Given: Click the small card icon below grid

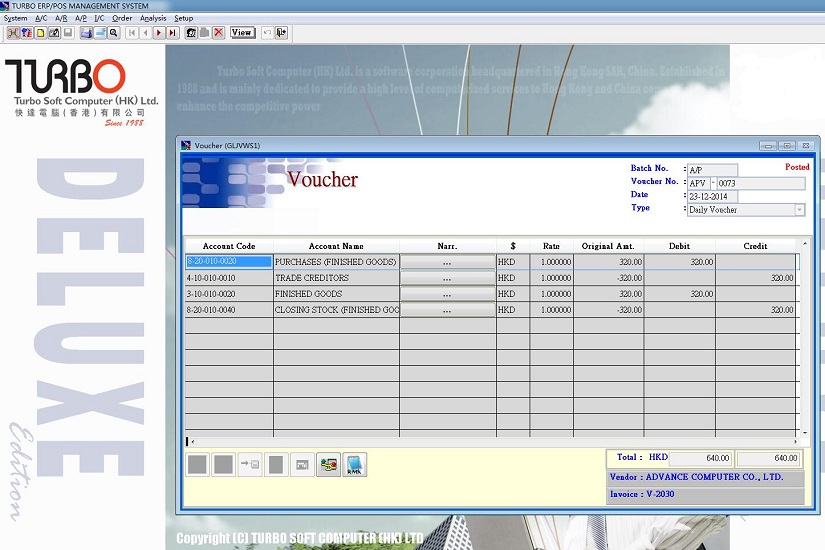Looking at the screenshot, I should [x=302, y=464].
